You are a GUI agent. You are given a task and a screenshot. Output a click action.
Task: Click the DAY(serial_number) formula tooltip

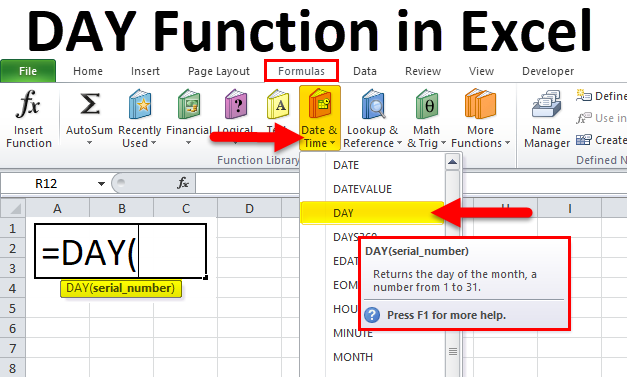click(121, 288)
